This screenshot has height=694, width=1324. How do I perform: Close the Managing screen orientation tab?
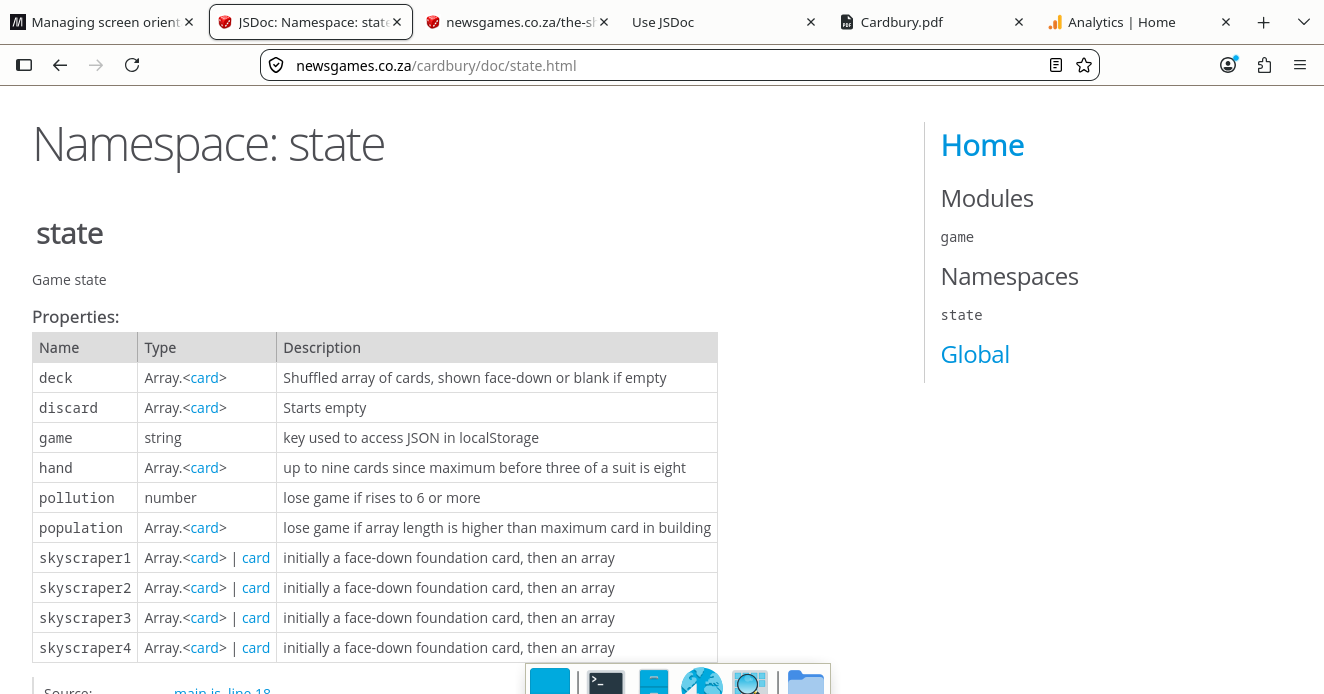pos(189,22)
